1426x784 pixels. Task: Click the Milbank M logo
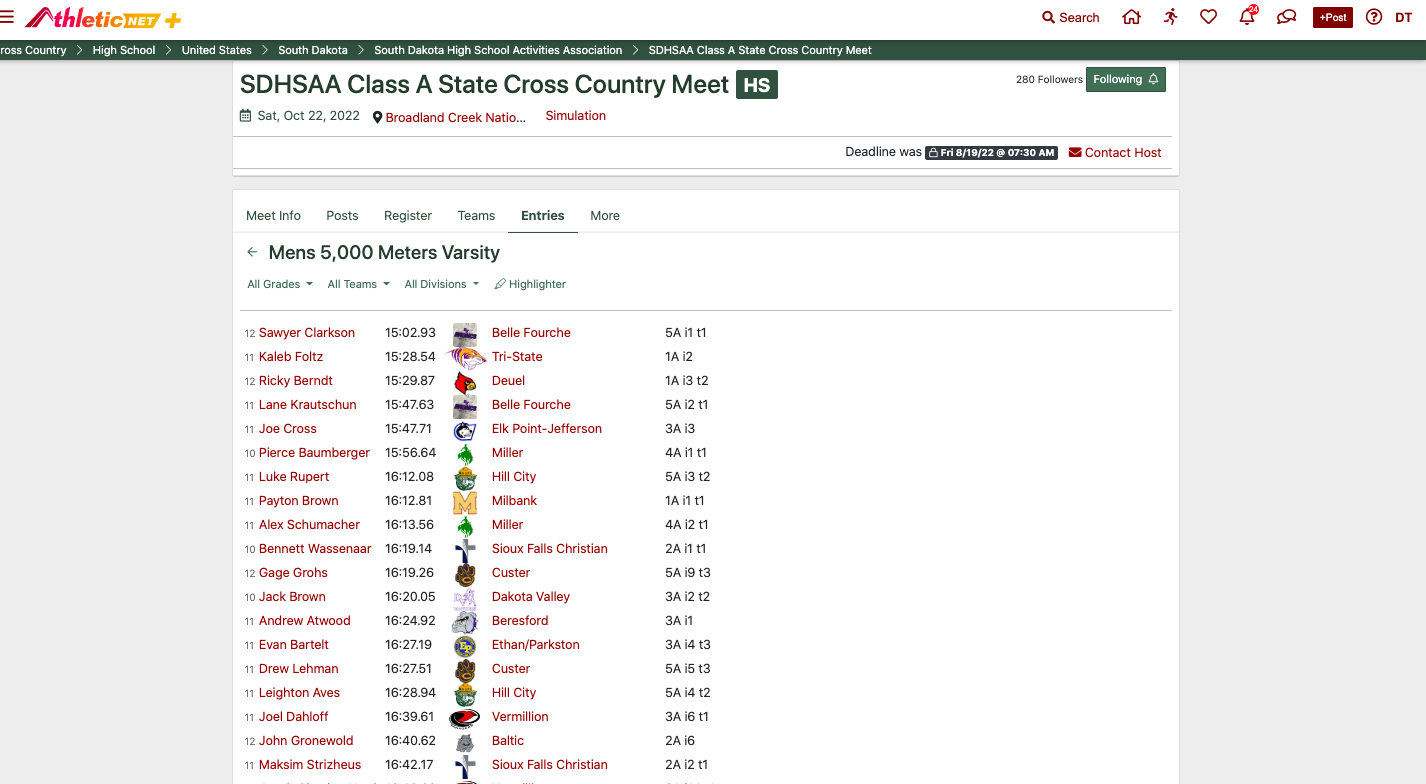click(465, 502)
